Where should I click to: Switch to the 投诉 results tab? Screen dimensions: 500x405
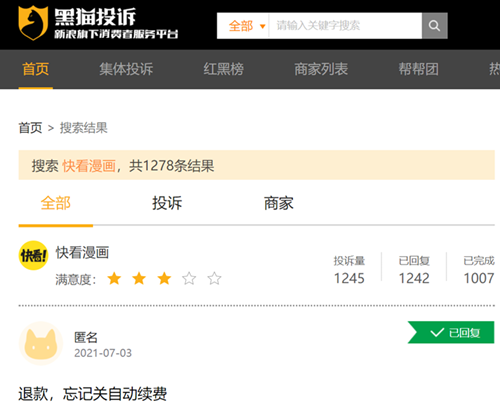pyautogui.click(x=167, y=203)
